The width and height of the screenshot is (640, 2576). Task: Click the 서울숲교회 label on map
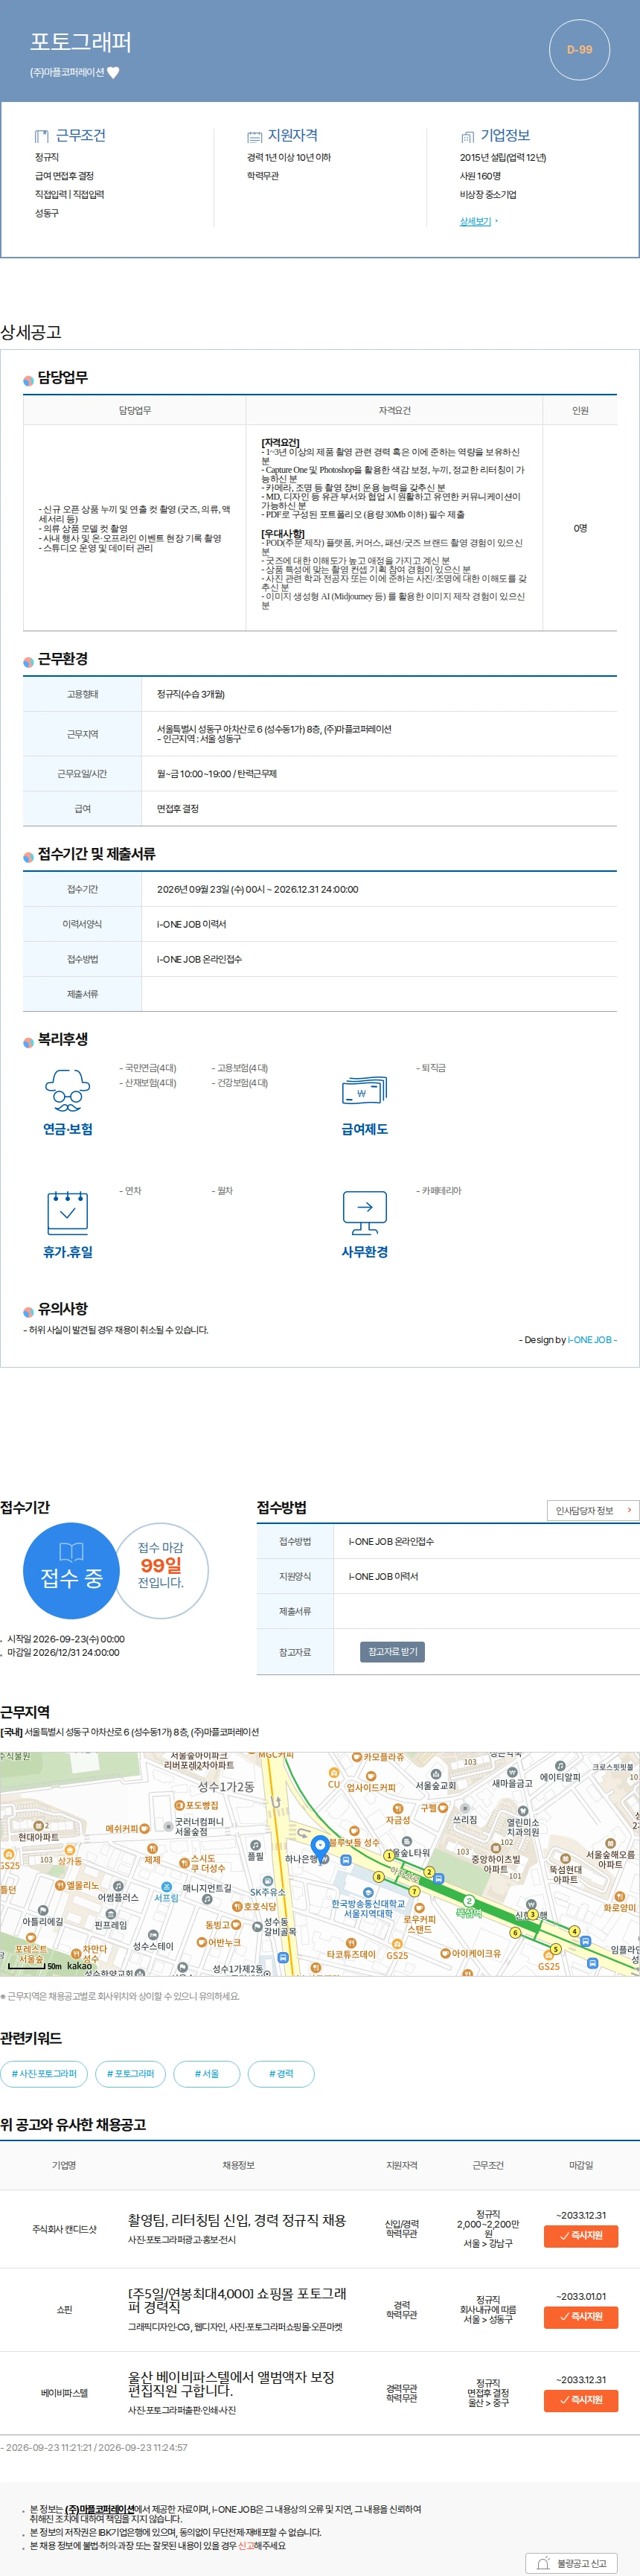435,1785
